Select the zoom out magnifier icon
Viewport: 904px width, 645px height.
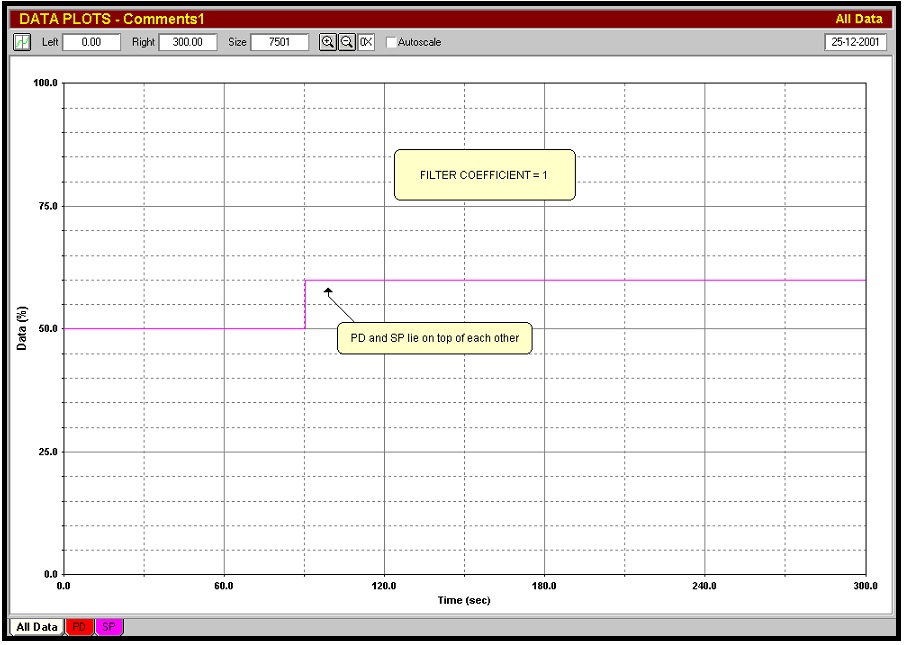345,42
